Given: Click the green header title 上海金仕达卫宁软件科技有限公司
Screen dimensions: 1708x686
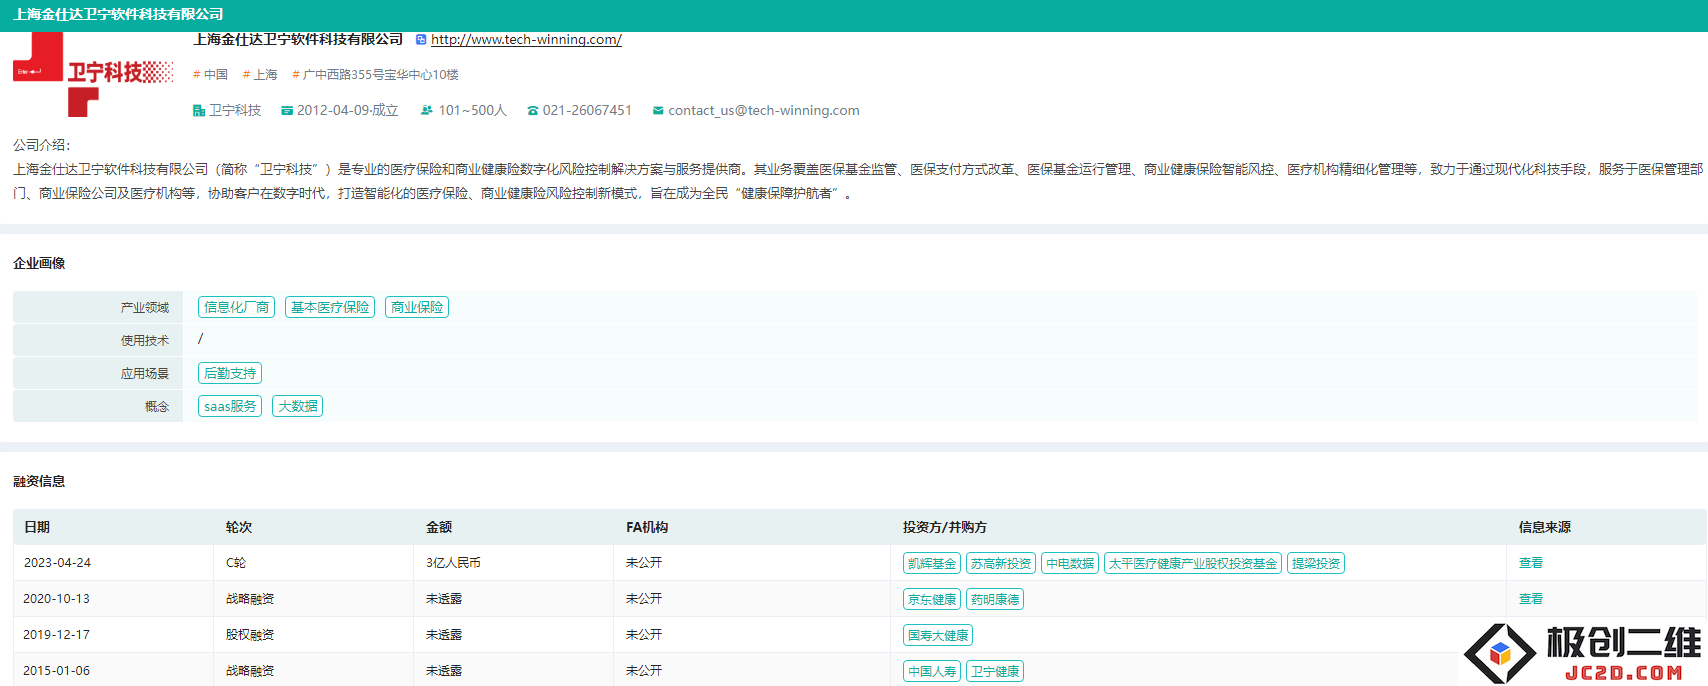Looking at the screenshot, I should (118, 14).
